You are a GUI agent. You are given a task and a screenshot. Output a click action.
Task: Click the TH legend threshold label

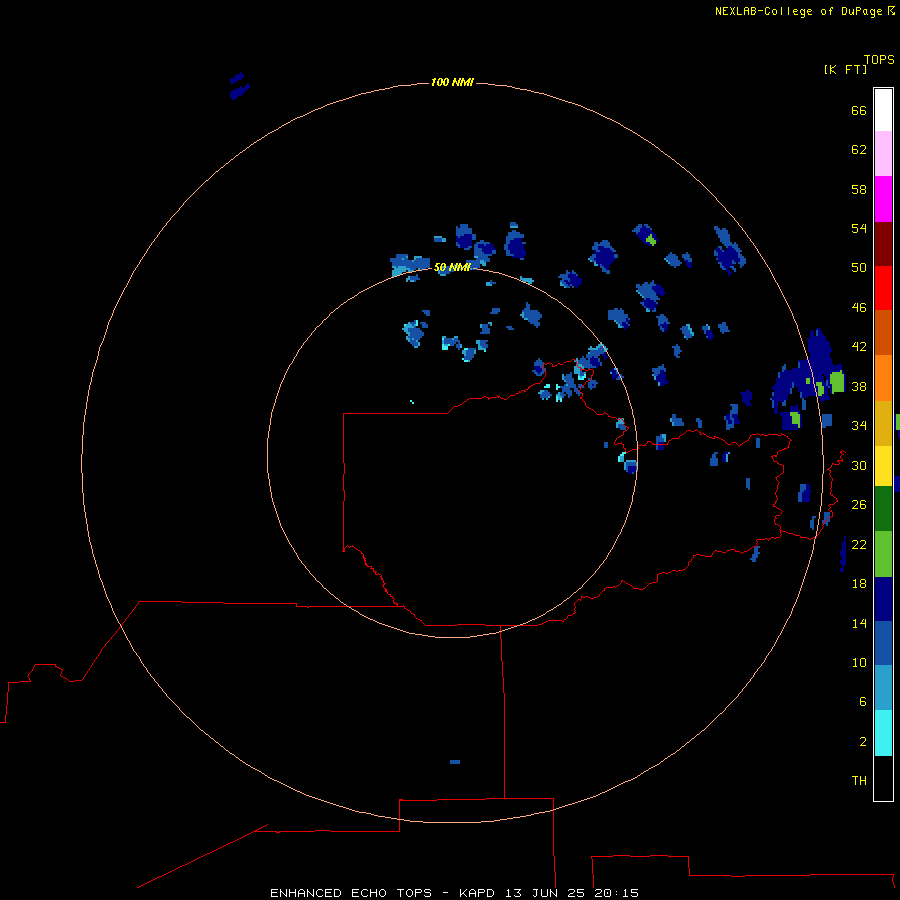(859, 780)
